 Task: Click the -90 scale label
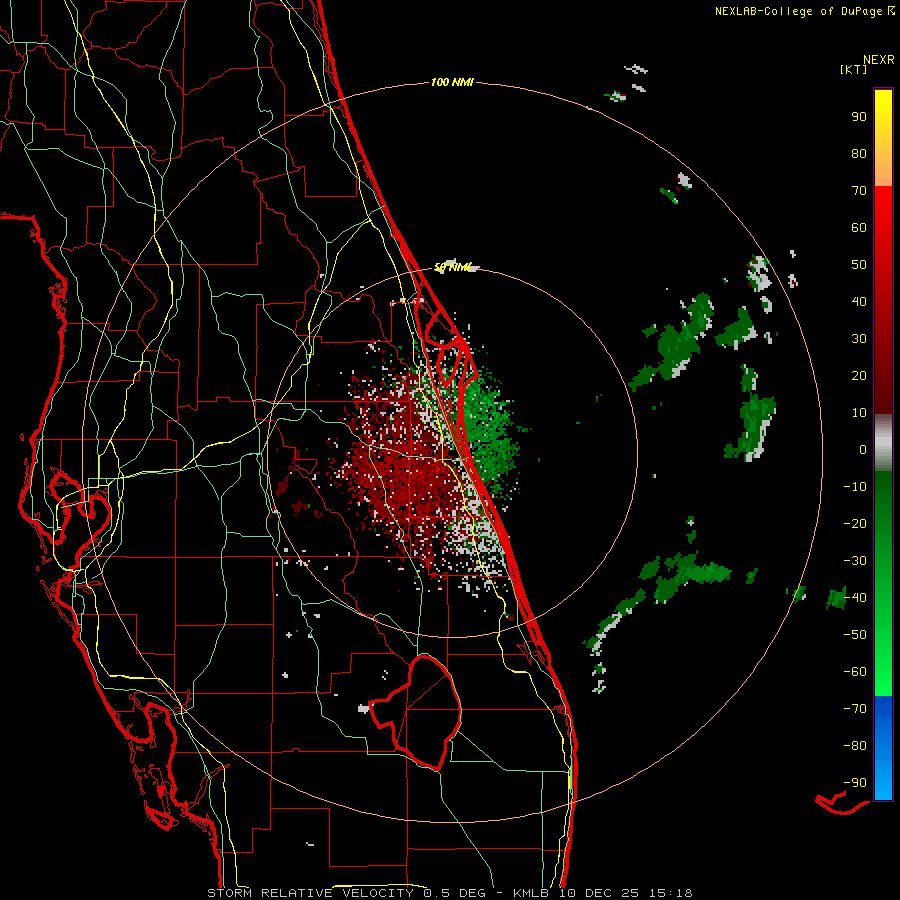(x=855, y=782)
